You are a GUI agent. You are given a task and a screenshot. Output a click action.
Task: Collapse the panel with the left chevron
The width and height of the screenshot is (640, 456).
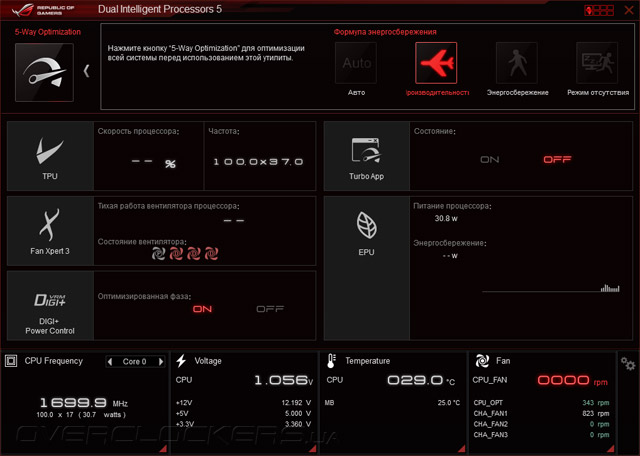[x=86, y=71]
